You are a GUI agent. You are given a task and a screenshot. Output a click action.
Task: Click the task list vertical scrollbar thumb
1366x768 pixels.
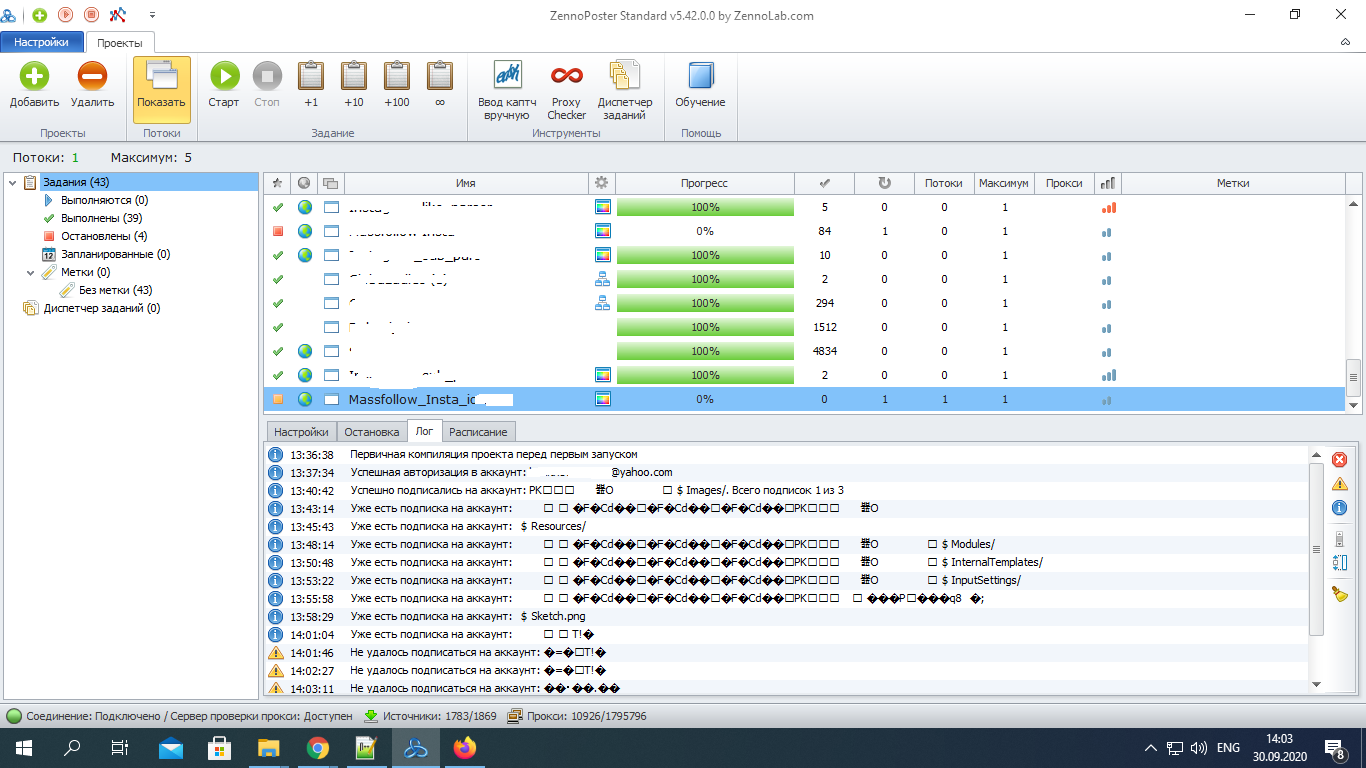click(1354, 378)
